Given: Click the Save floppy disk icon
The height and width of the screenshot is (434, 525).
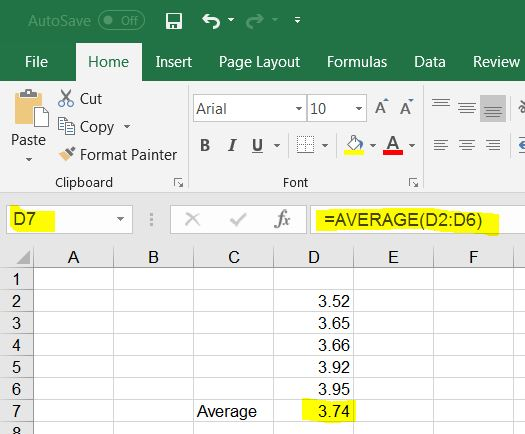Looking at the screenshot, I should point(174,21).
